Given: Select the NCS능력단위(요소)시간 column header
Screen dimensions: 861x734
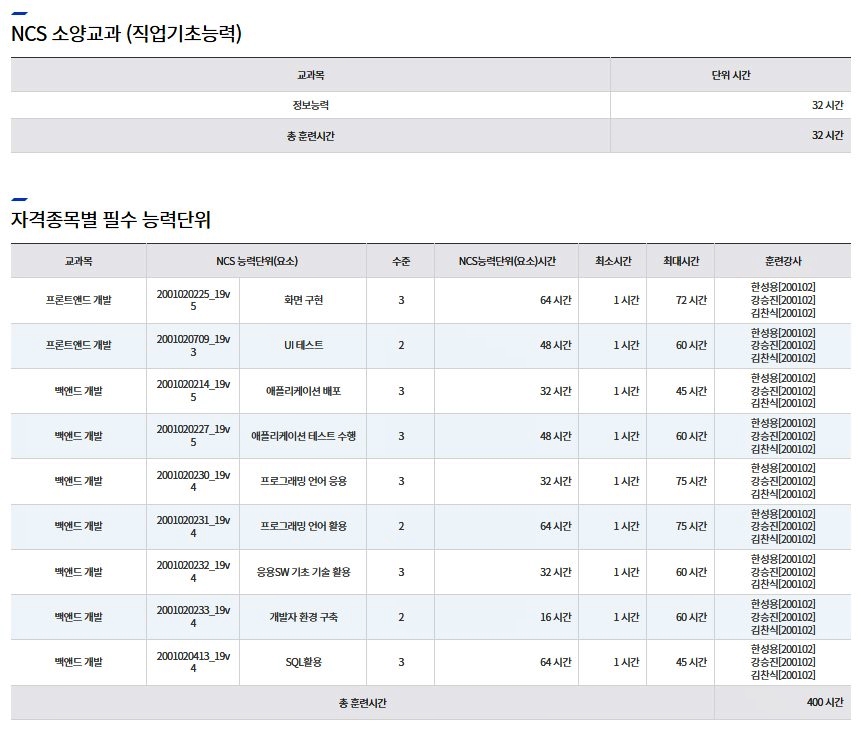Looking at the screenshot, I should (x=506, y=261).
